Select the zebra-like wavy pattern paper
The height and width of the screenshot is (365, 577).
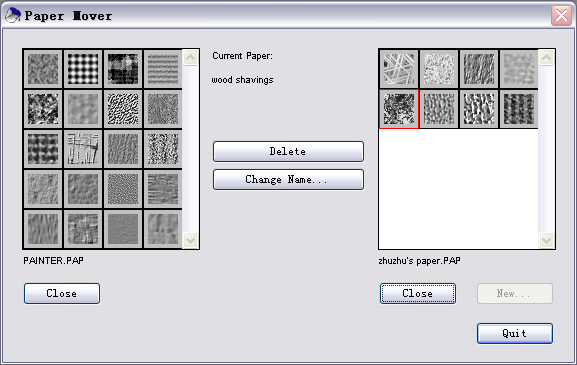(x=123, y=109)
